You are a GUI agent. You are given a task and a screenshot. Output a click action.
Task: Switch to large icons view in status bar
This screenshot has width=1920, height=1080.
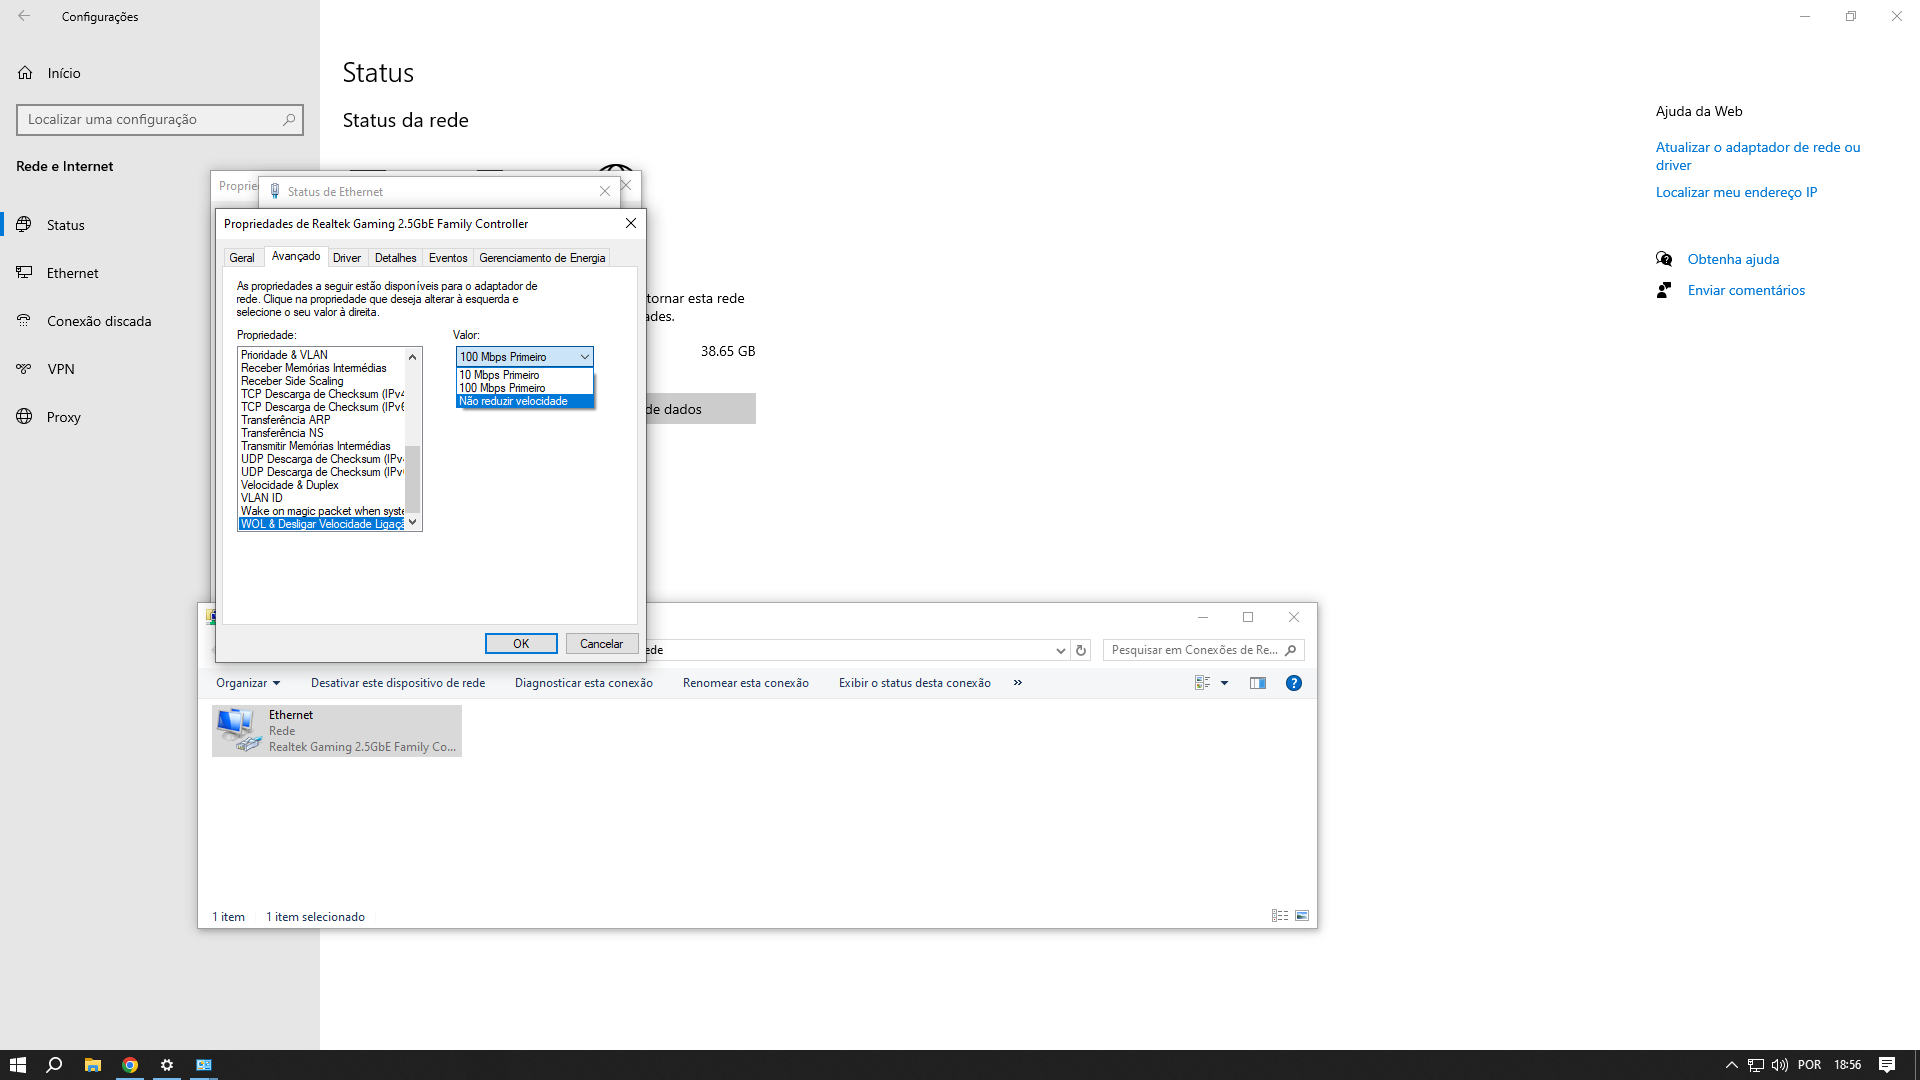[x=1302, y=916]
